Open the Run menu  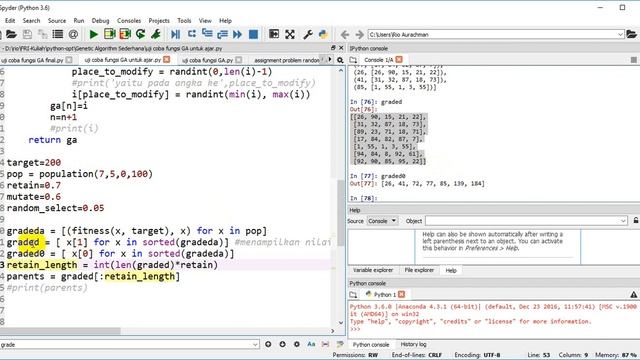click(x=79, y=20)
